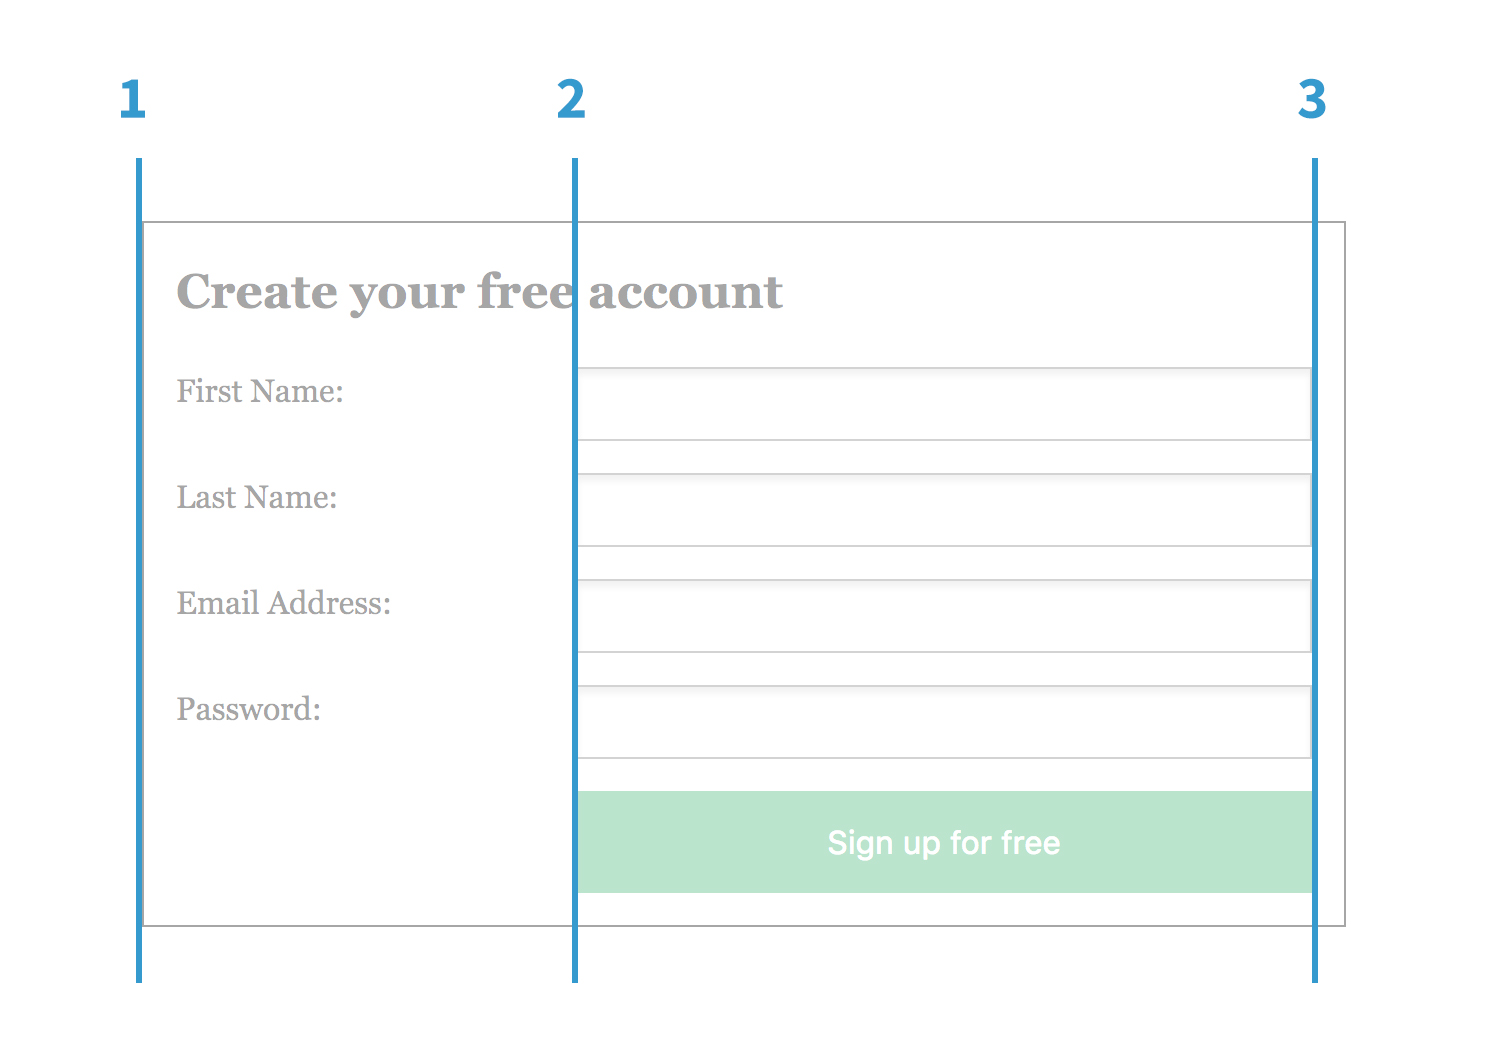Image resolution: width=1506 pixels, height=1052 pixels.
Task: Select the blue number 2 marker
Action: (x=571, y=100)
